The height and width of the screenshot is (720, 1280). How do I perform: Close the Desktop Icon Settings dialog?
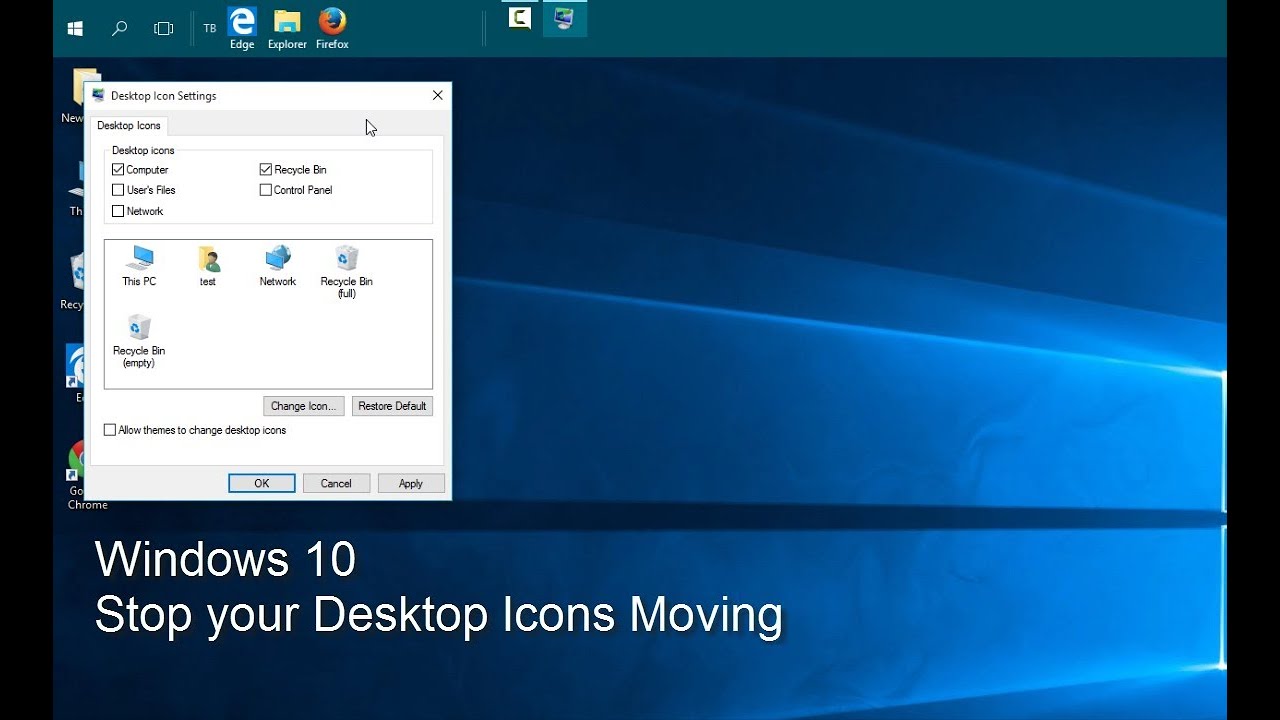click(x=437, y=96)
